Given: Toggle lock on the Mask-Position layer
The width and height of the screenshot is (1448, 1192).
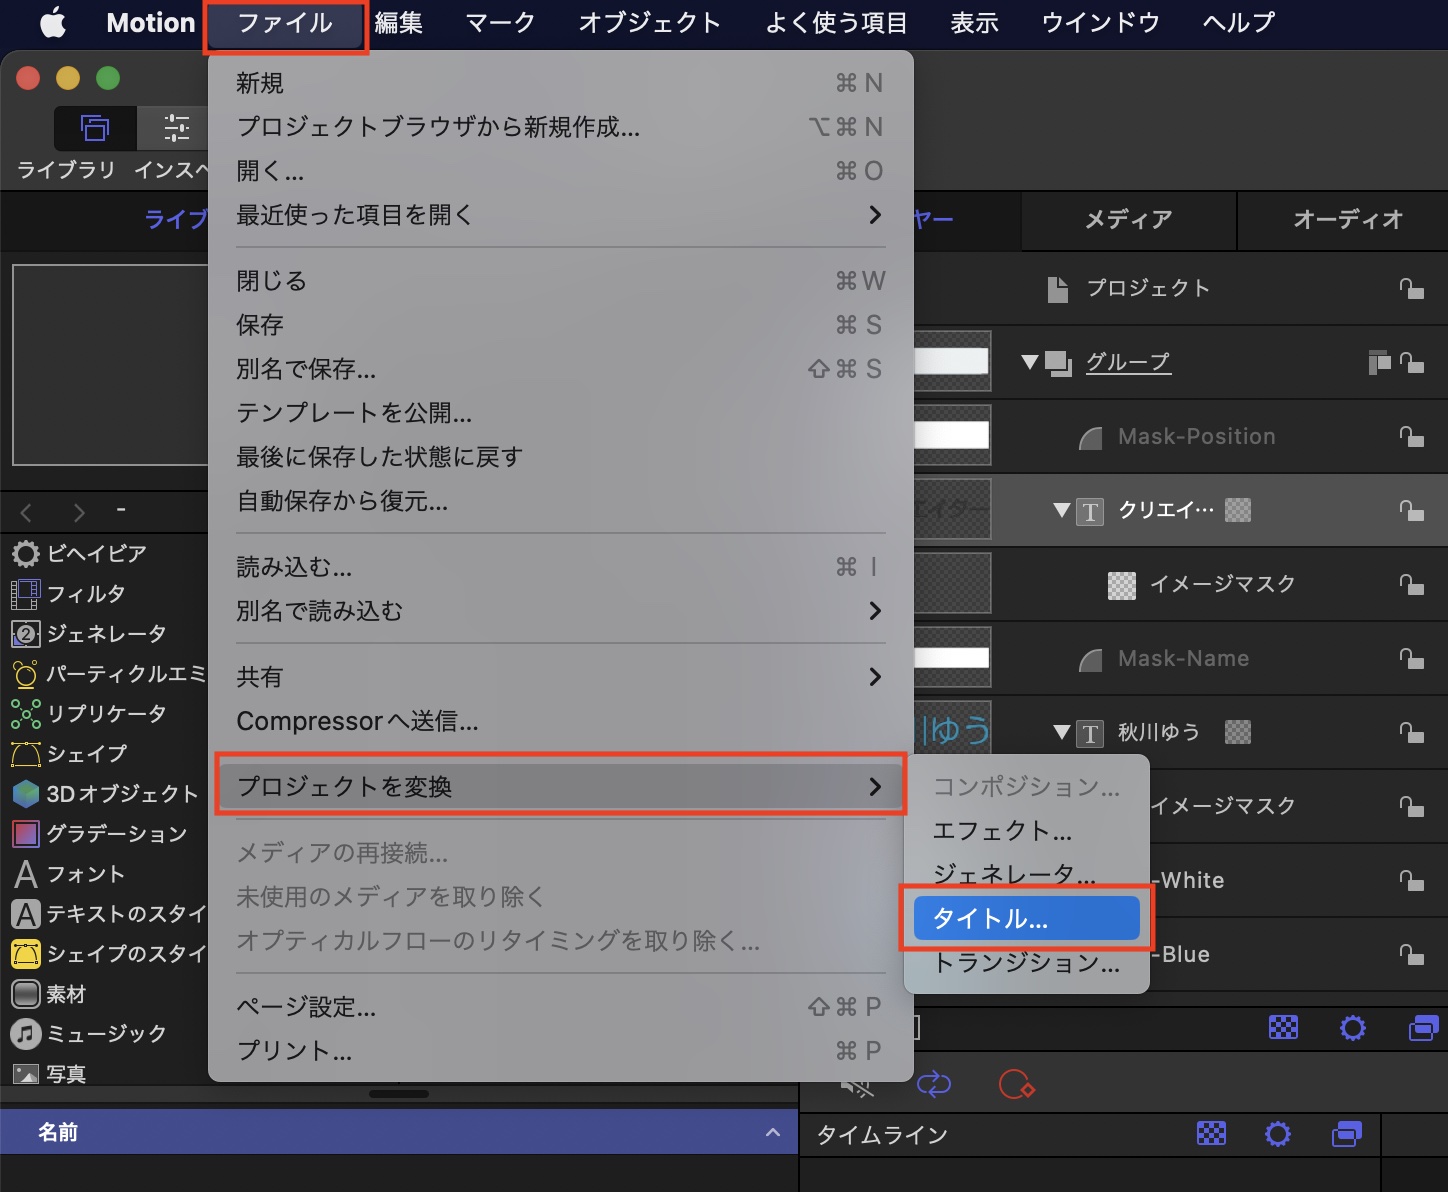Looking at the screenshot, I should tap(1411, 436).
